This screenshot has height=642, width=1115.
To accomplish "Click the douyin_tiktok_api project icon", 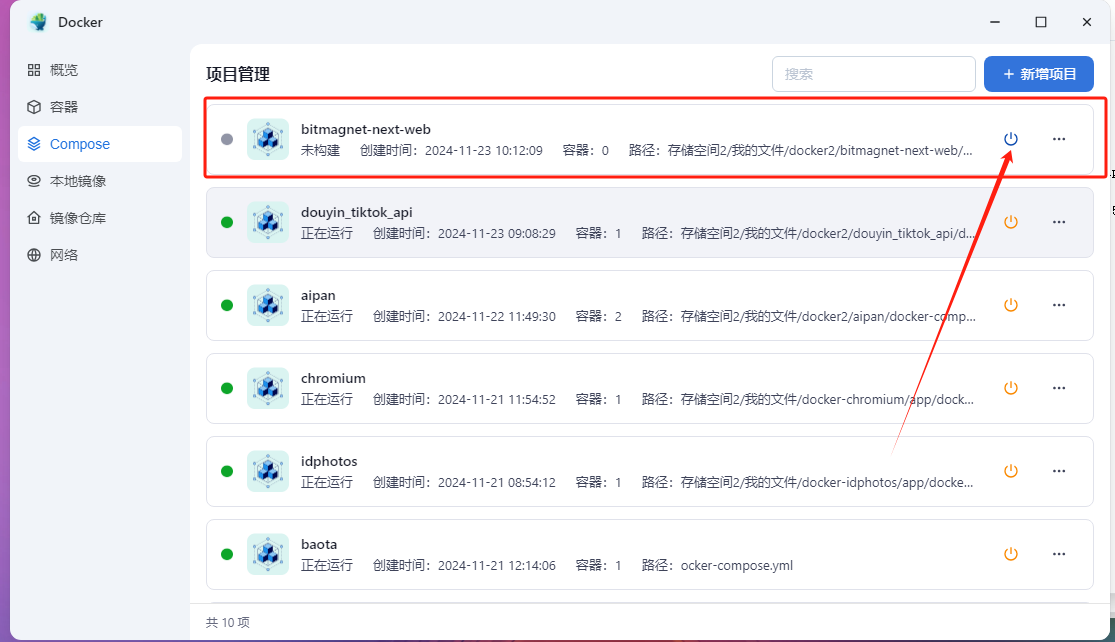I will [x=268, y=223].
